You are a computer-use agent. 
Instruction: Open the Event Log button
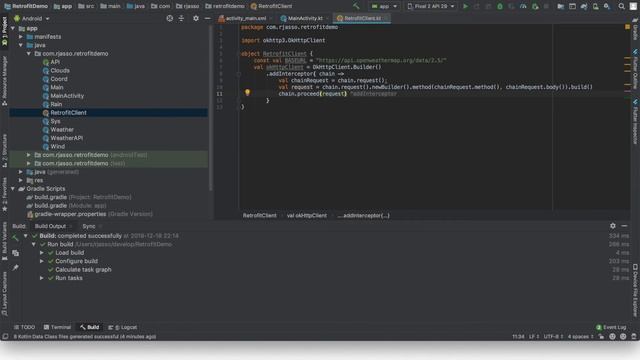click(611, 327)
